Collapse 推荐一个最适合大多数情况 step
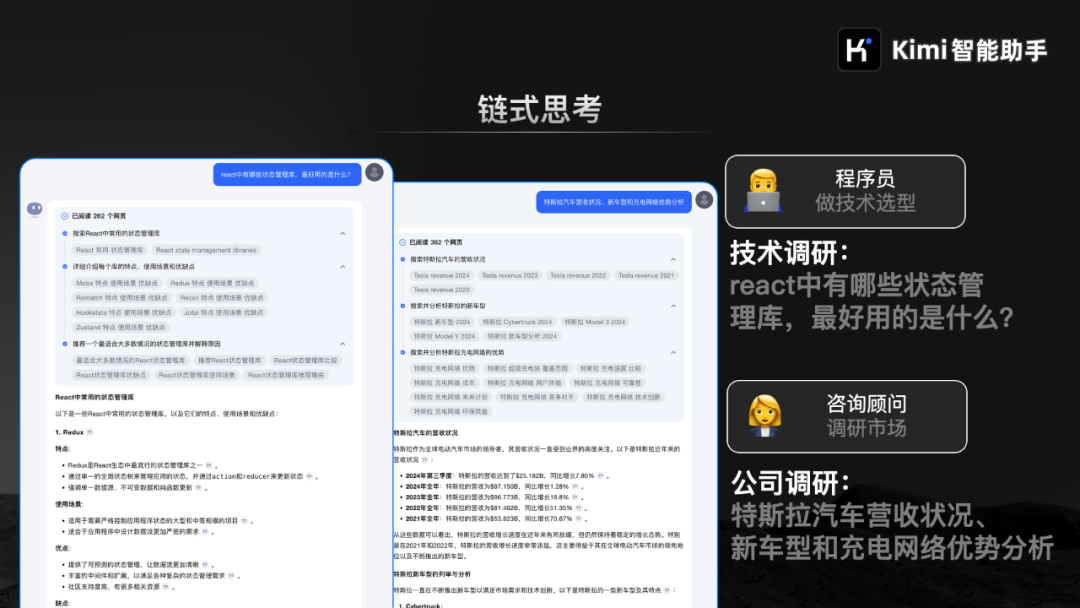Screen dimensions: 1080x608 pyautogui.click(x=342, y=344)
